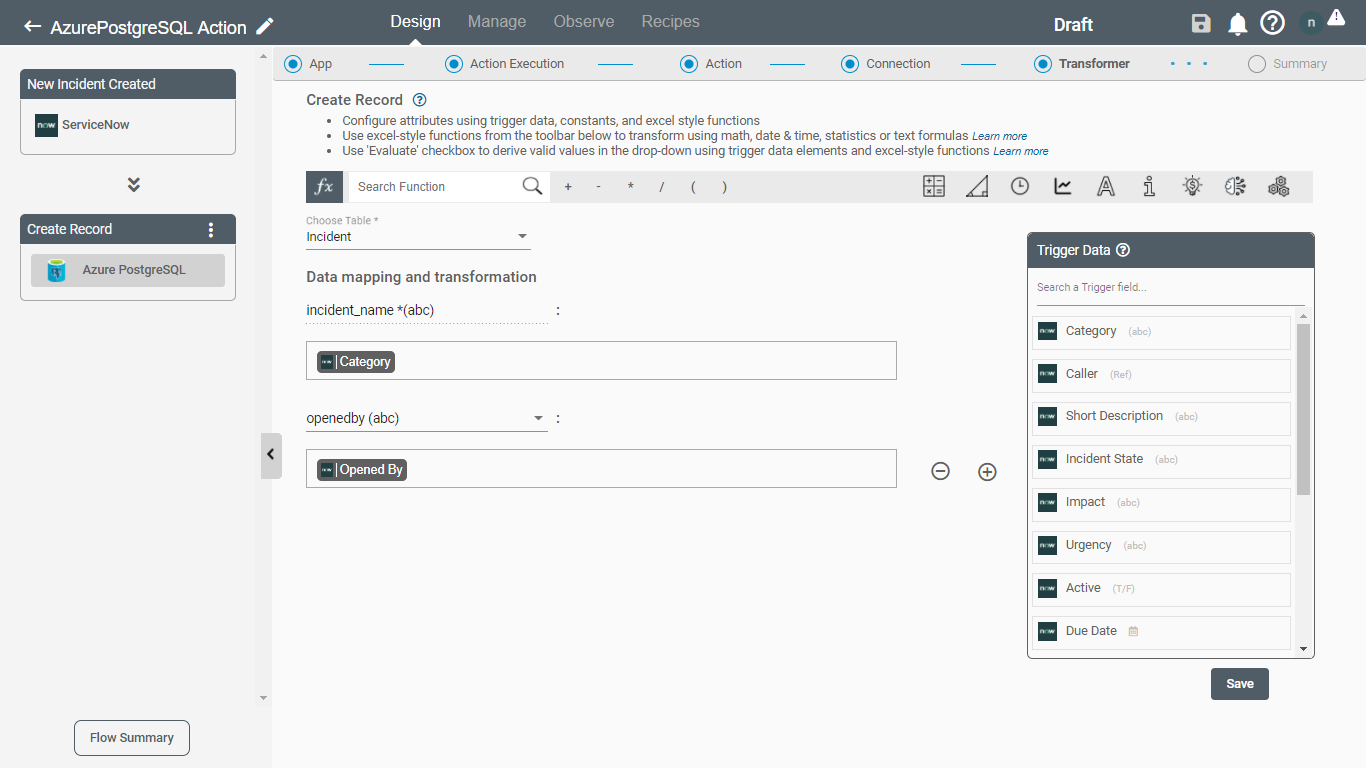Switch to the Recipes tab
Image resolution: width=1366 pixels, height=768 pixels.
click(671, 21)
